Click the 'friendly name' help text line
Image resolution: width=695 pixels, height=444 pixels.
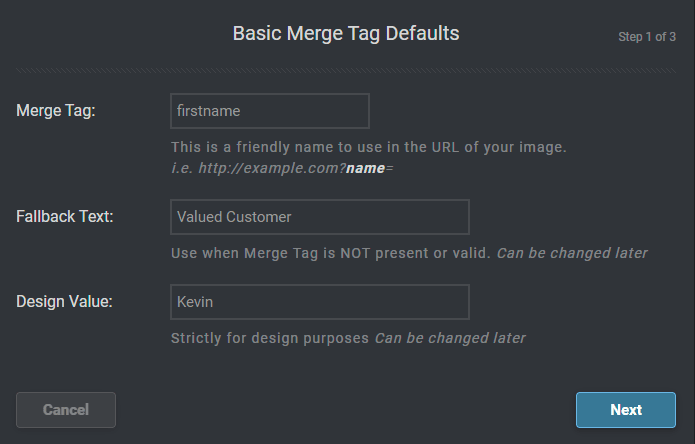368,147
